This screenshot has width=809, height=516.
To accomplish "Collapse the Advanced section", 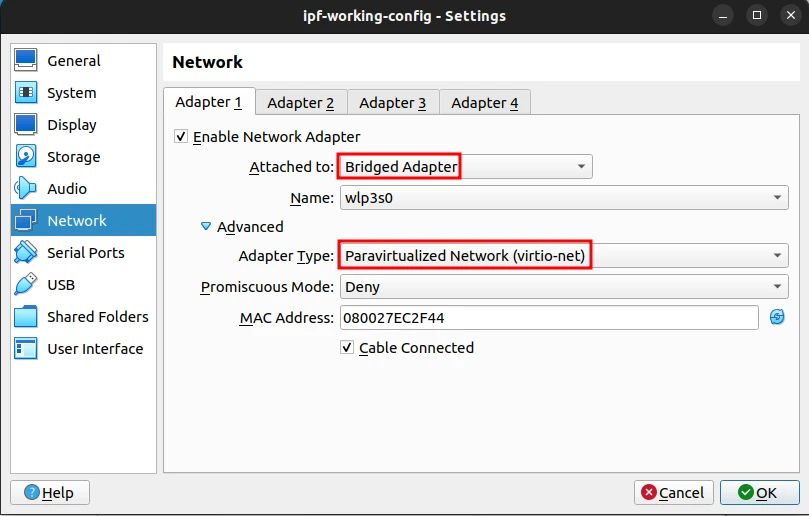I will (x=207, y=227).
